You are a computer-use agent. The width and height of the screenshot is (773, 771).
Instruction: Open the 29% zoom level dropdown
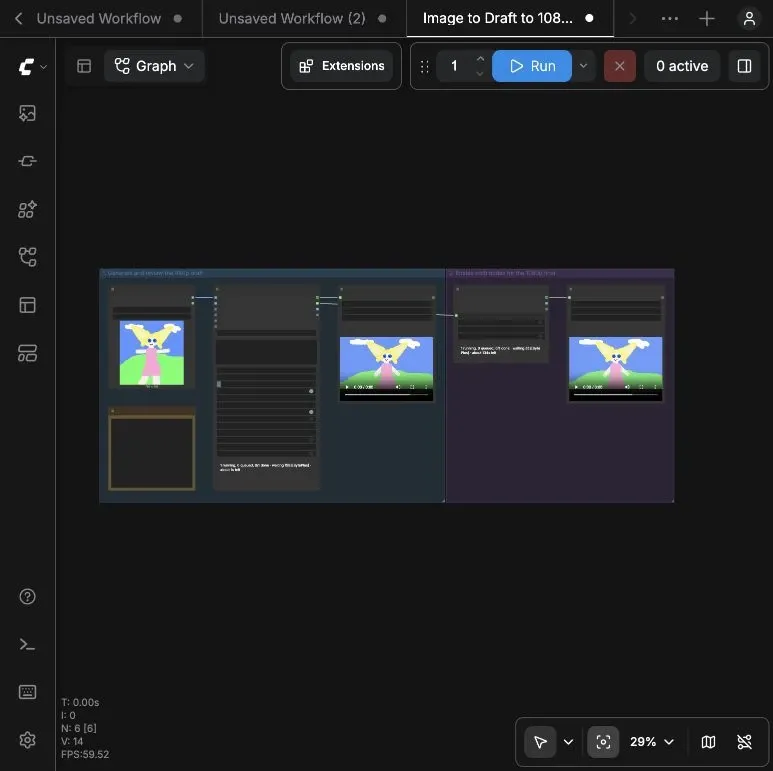pos(651,741)
